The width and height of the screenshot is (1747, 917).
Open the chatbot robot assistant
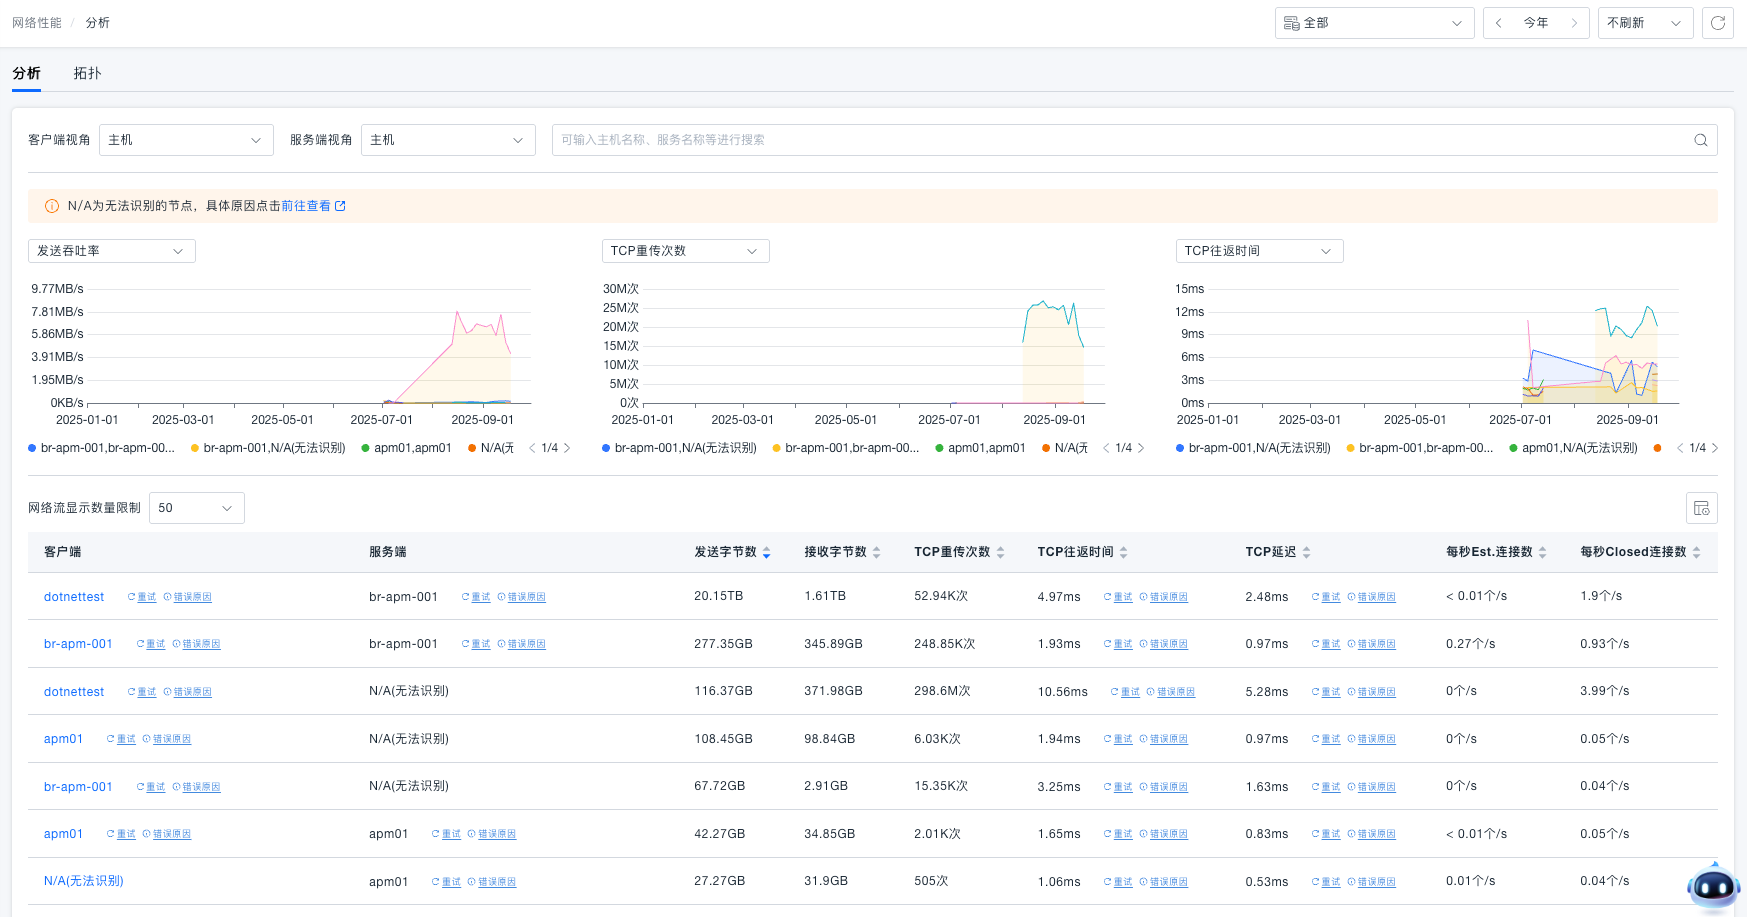point(1713,886)
